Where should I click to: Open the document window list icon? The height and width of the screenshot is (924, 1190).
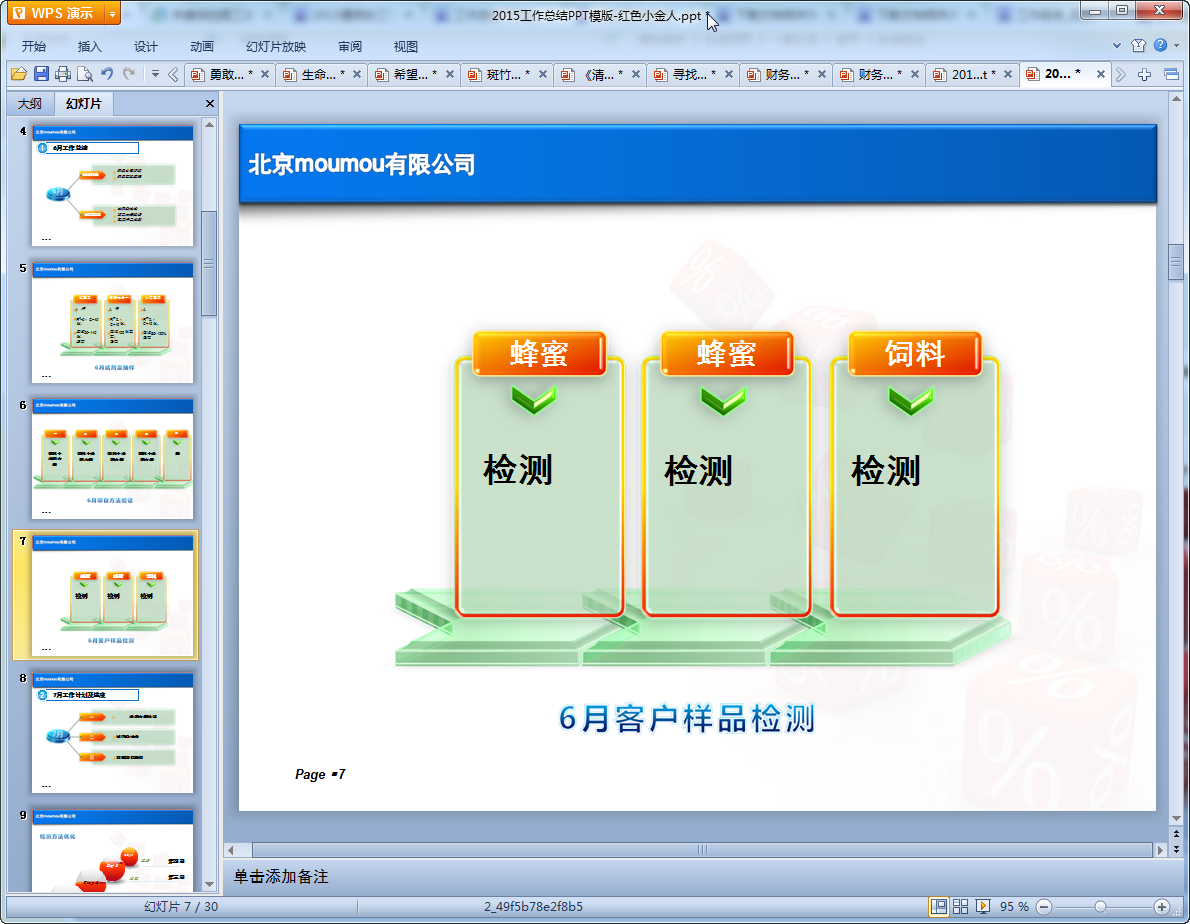[1171, 74]
